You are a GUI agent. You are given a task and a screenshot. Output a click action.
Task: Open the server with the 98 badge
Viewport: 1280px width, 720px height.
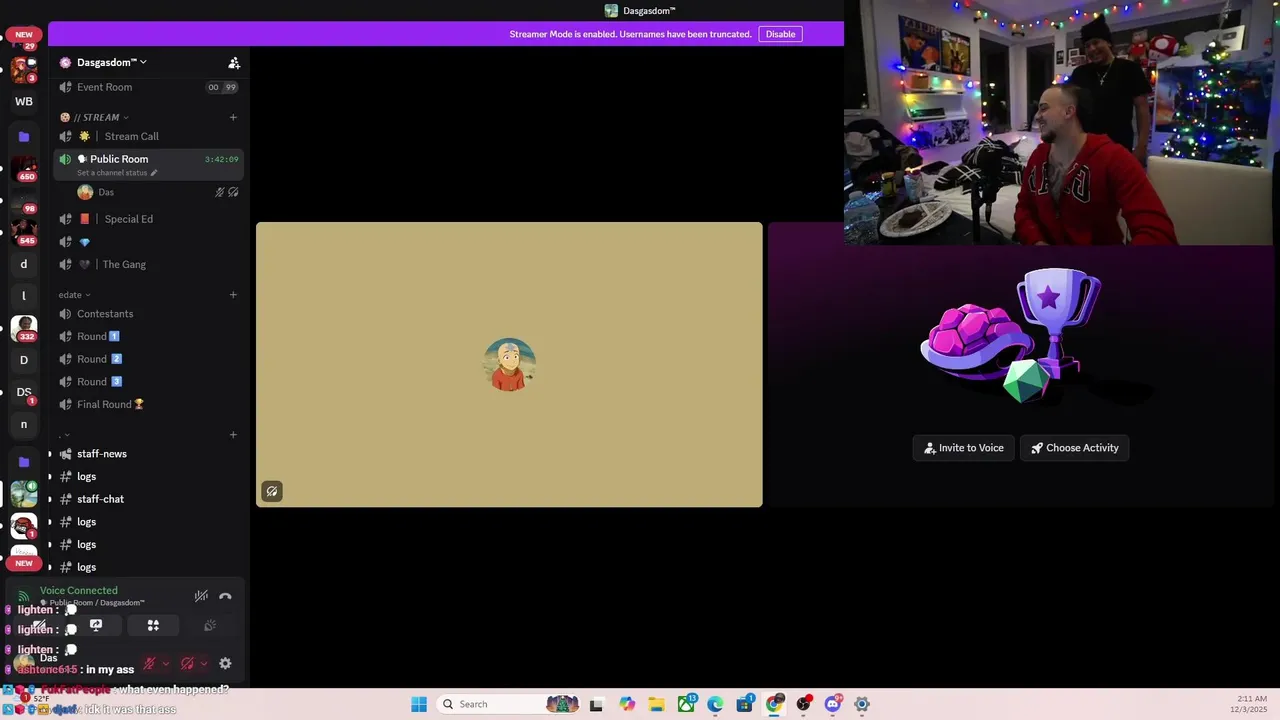click(24, 200)
